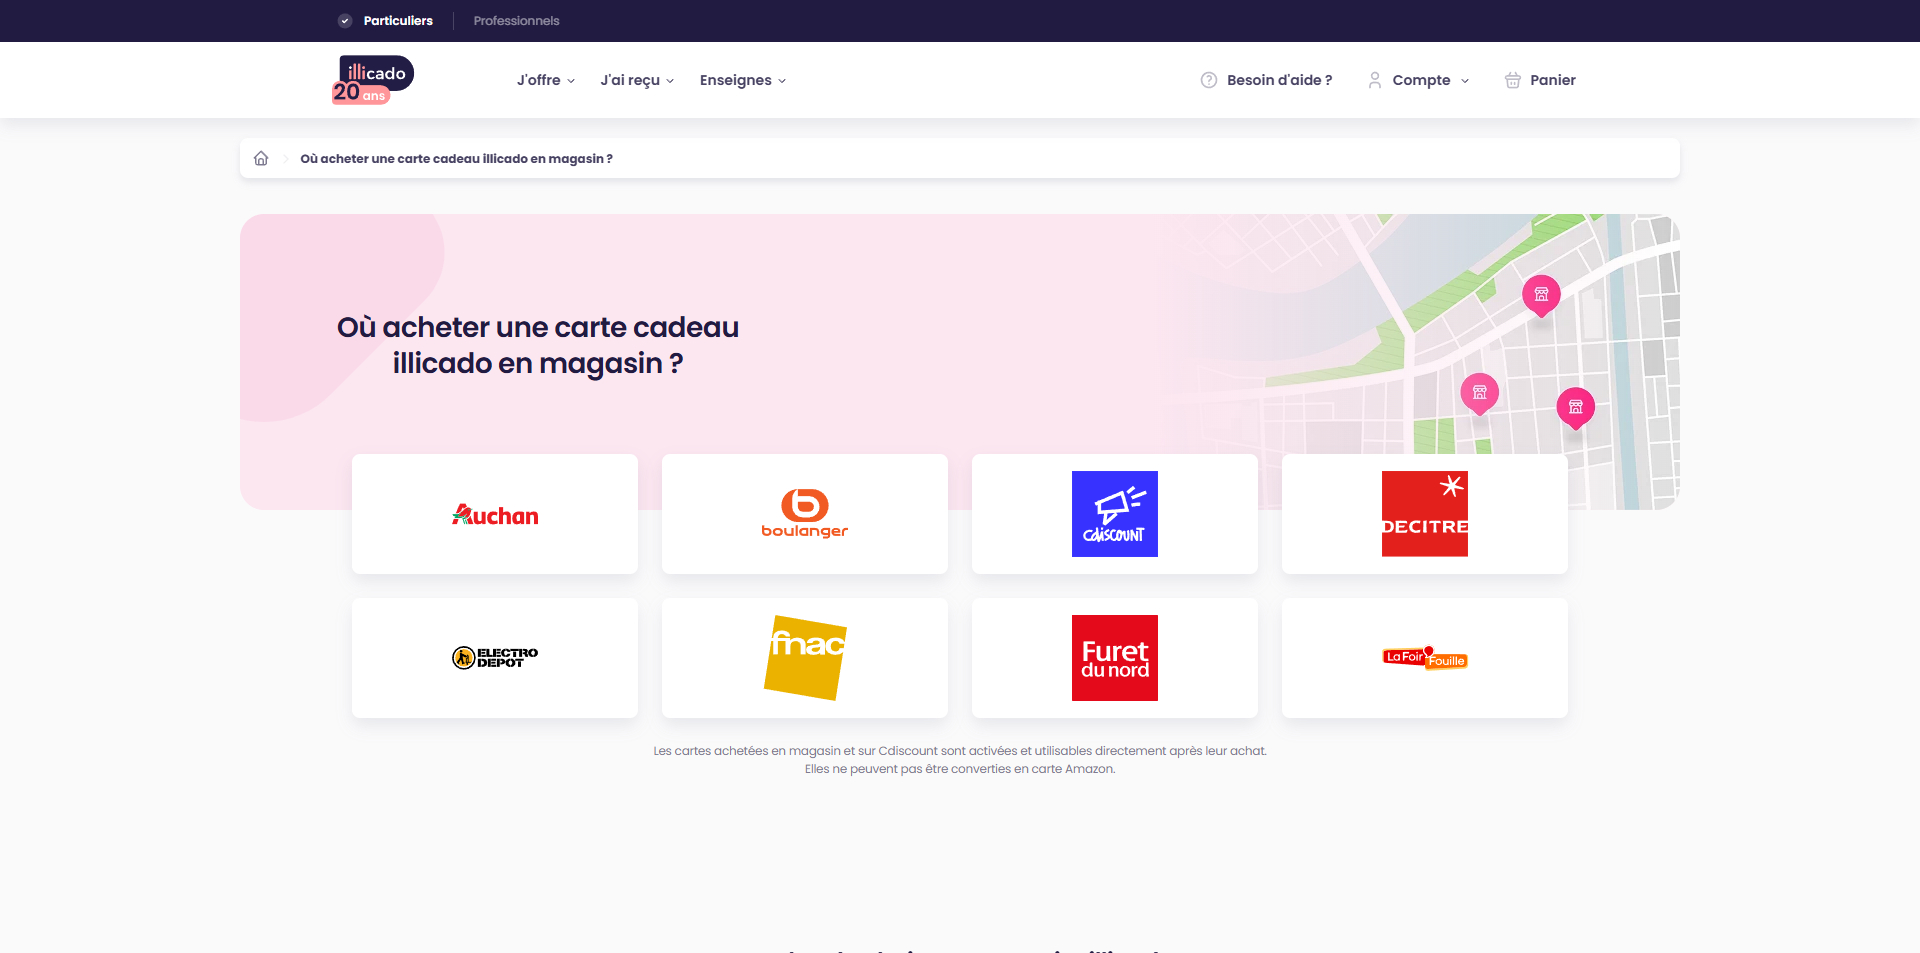Click the Compte user icon
Image resolution: width=1920 pixels, height=953 pixels.
1375,80
